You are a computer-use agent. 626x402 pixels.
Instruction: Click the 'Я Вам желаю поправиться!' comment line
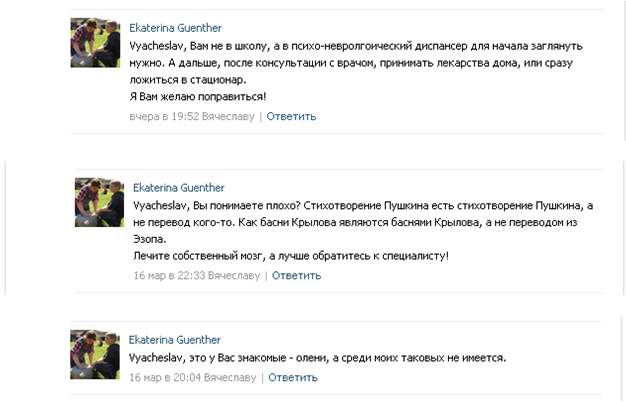coord(198,97)
